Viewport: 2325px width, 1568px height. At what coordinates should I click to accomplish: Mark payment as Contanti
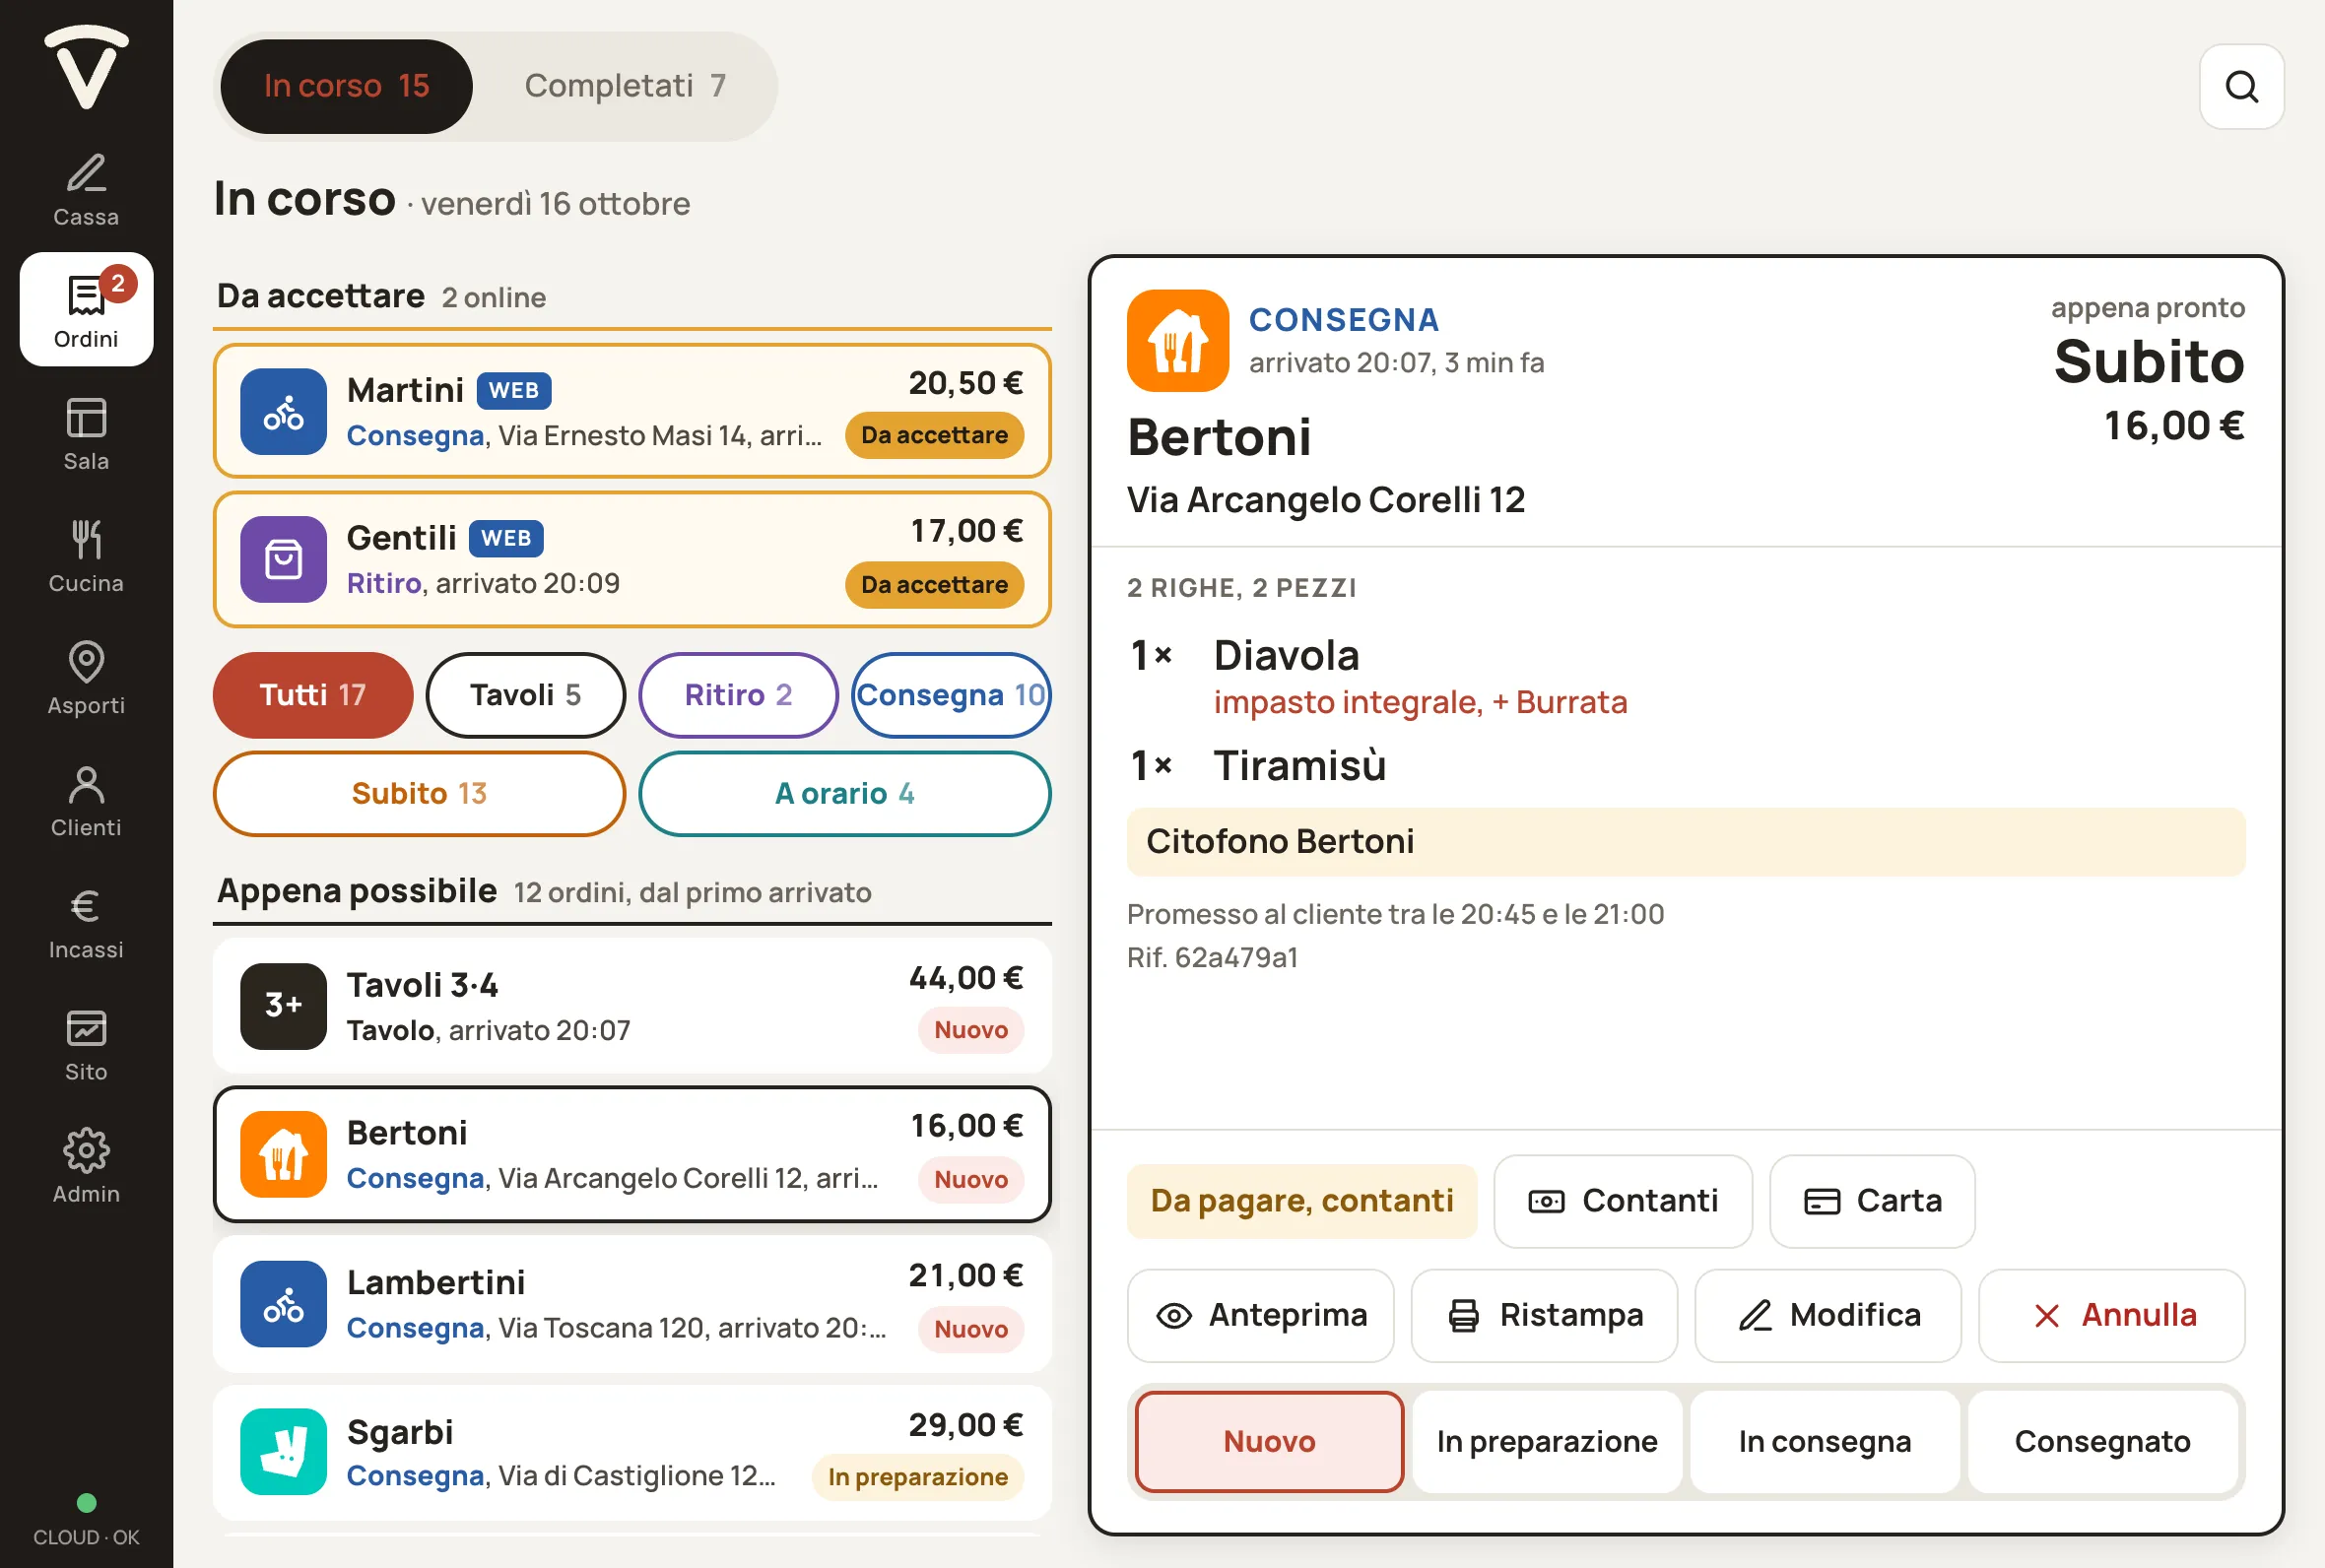1622,1201
